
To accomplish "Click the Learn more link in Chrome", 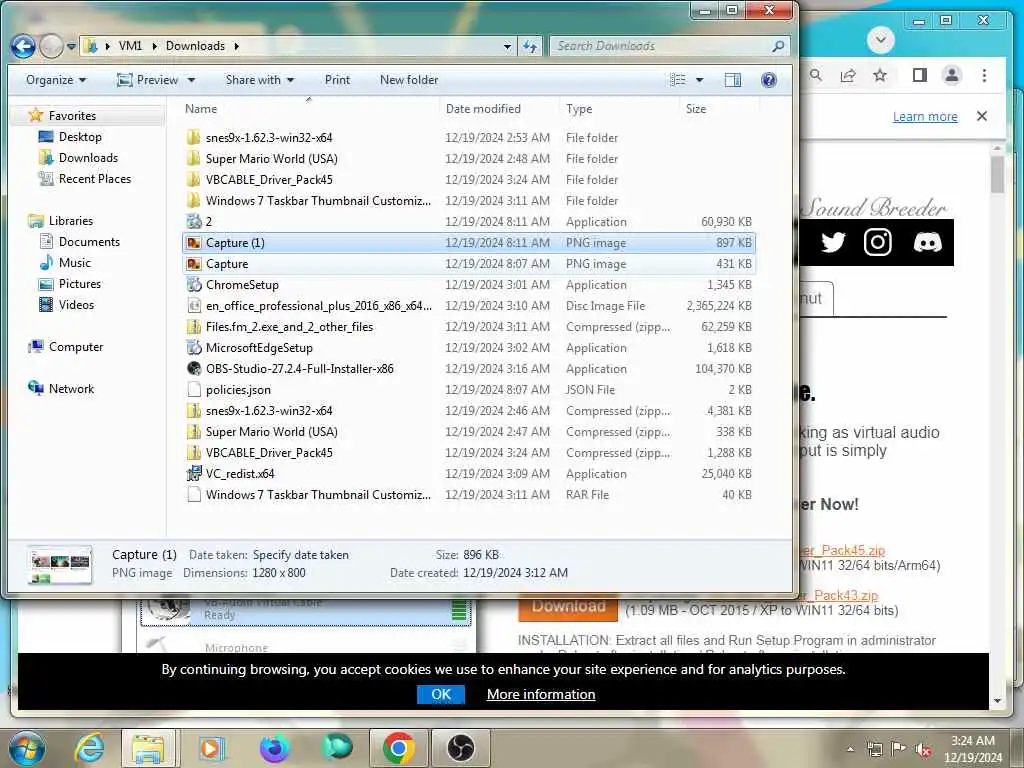I will [x=925, y=117].
